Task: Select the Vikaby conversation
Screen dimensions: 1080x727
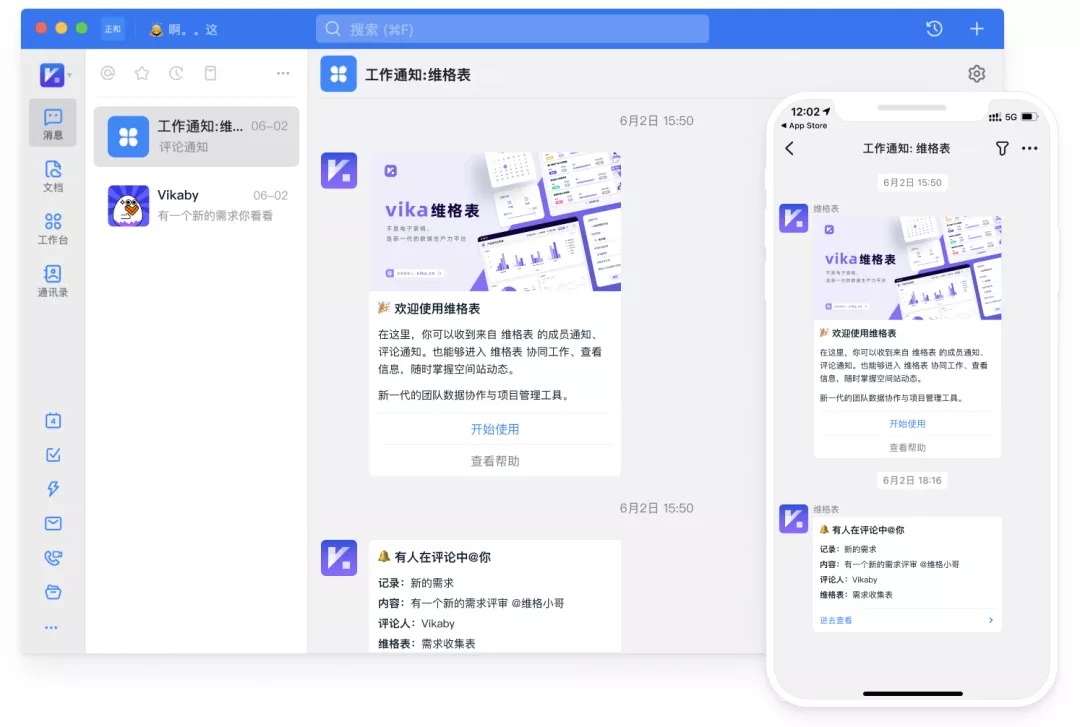Action: click(x=196, y=205)
